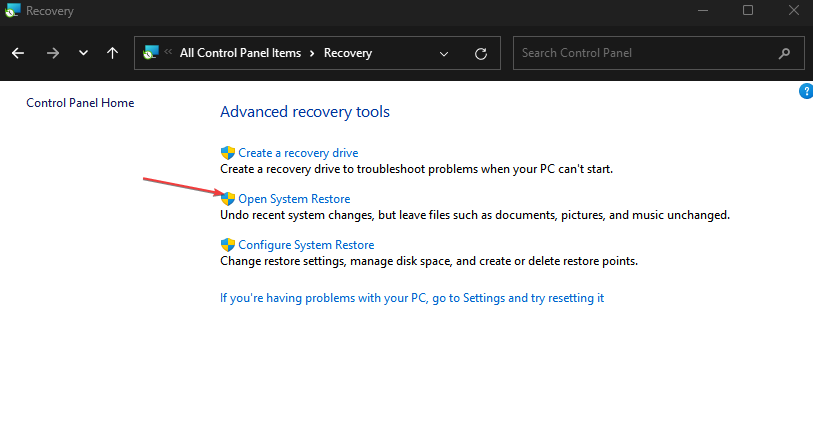813x445 pixels.
Task: Click the shield icon beside Configure System Restore
Action: (227, 245)
